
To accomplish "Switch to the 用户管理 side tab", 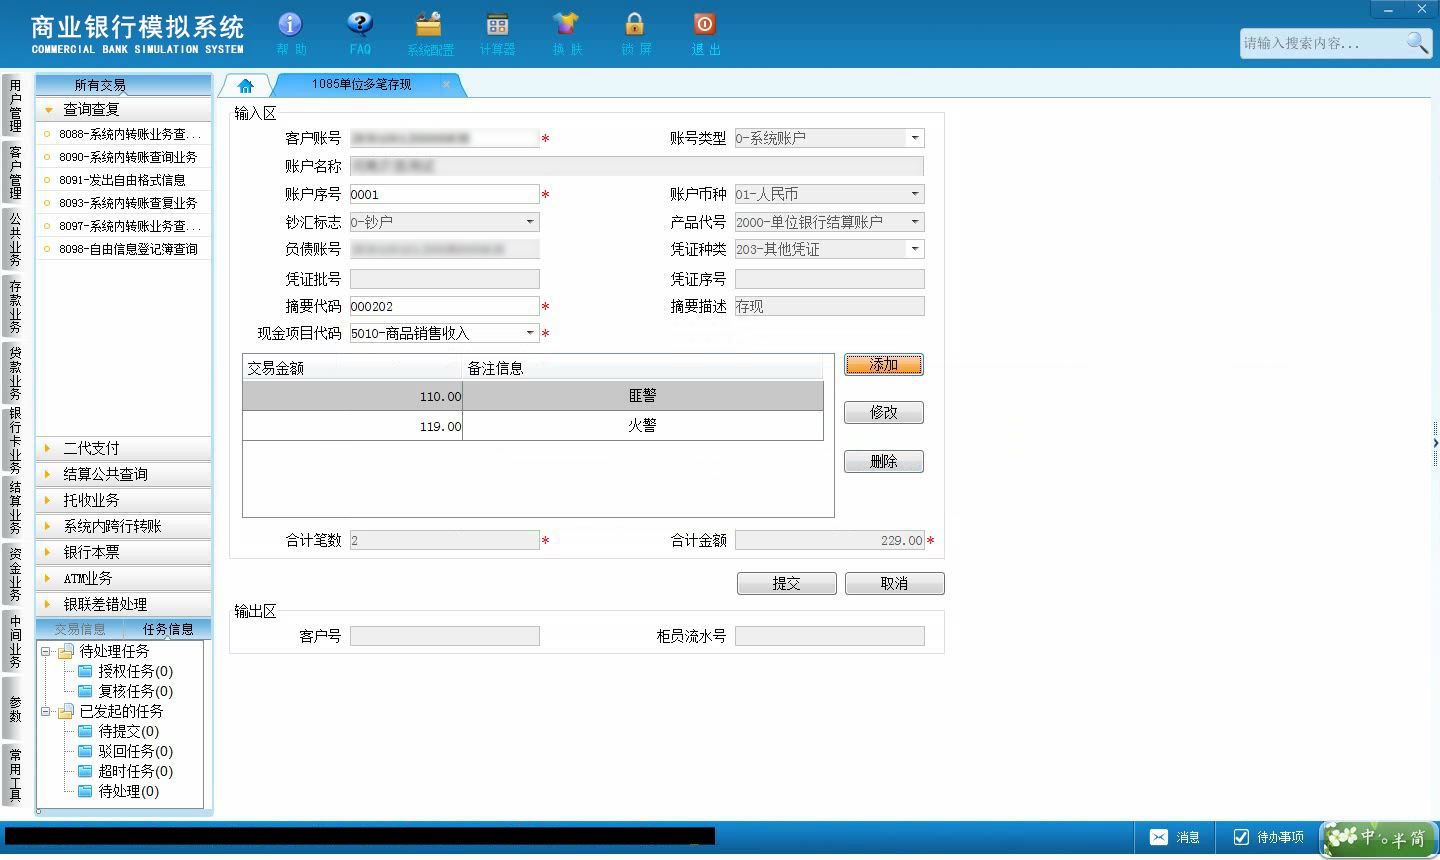I will pos(14,105).
